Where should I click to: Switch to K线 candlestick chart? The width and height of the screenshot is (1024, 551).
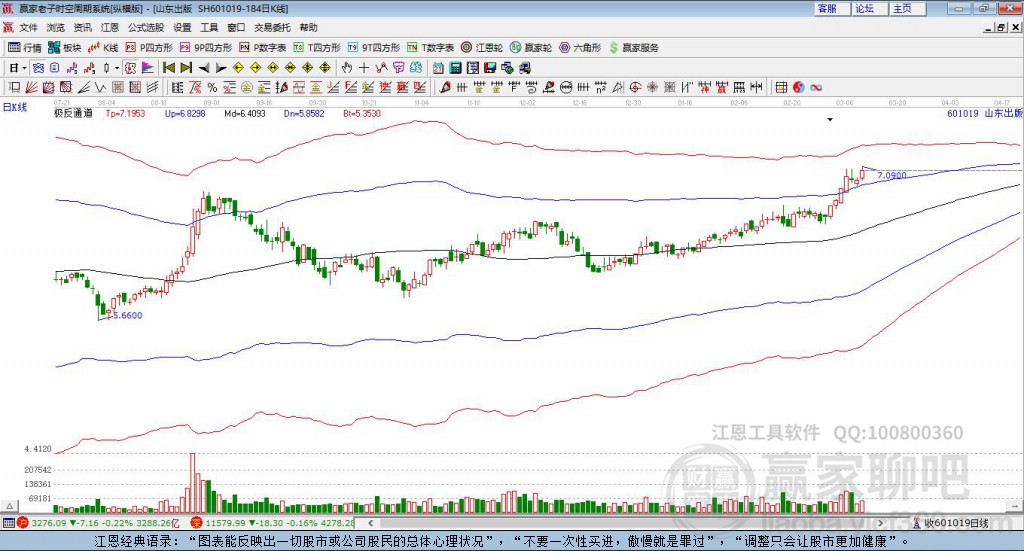click(104, 47)
